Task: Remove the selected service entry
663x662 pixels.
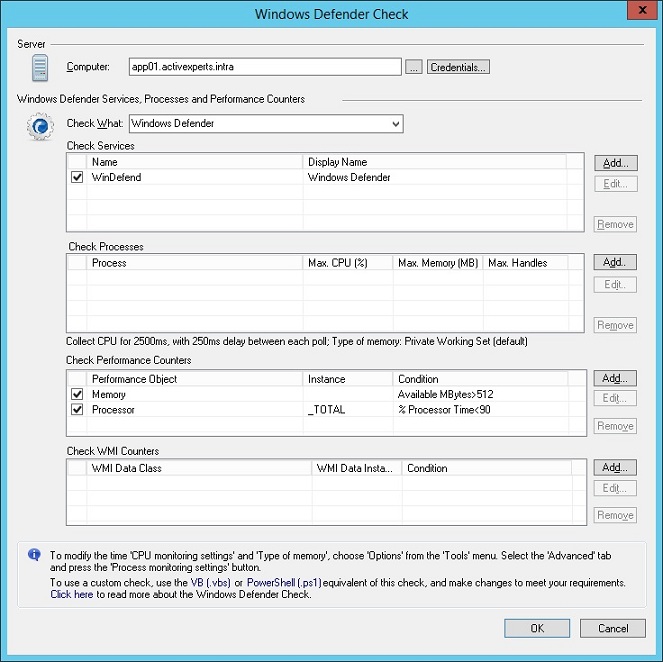Action: click(x=616, y=224)
